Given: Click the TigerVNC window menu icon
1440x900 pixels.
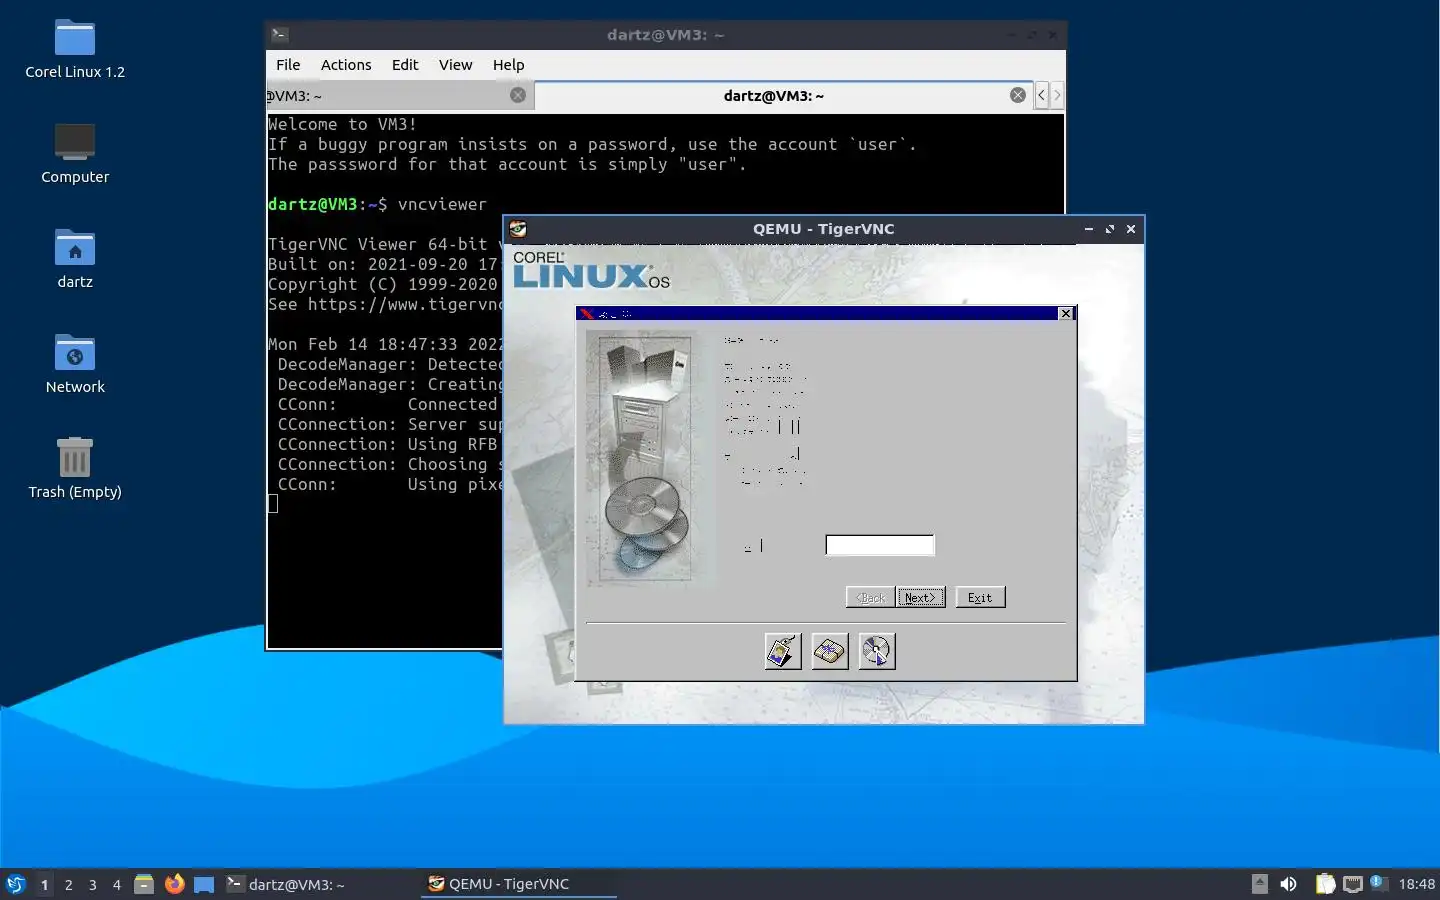Looking at the screenshot, I should click(518, 229).
